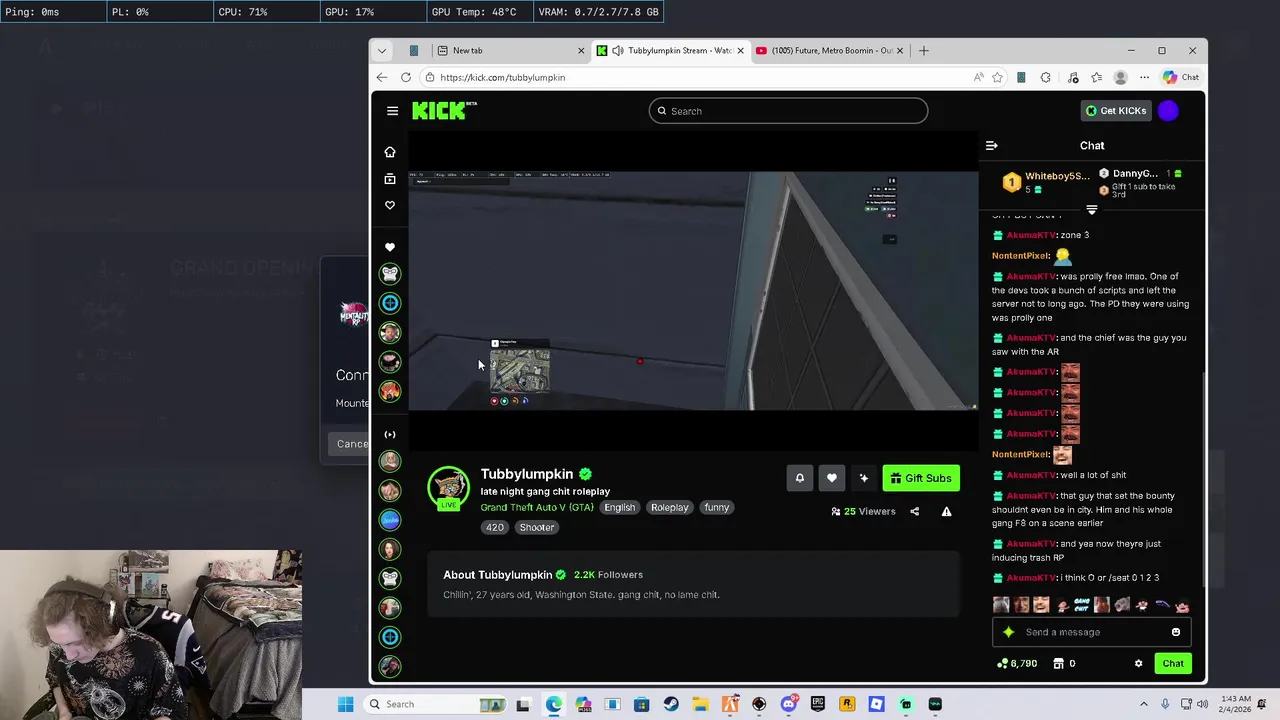Screen dimensions: 1280x720
Task: Send the message with green Chat button
Action: pyautogui.click(x=1173, y=663)
